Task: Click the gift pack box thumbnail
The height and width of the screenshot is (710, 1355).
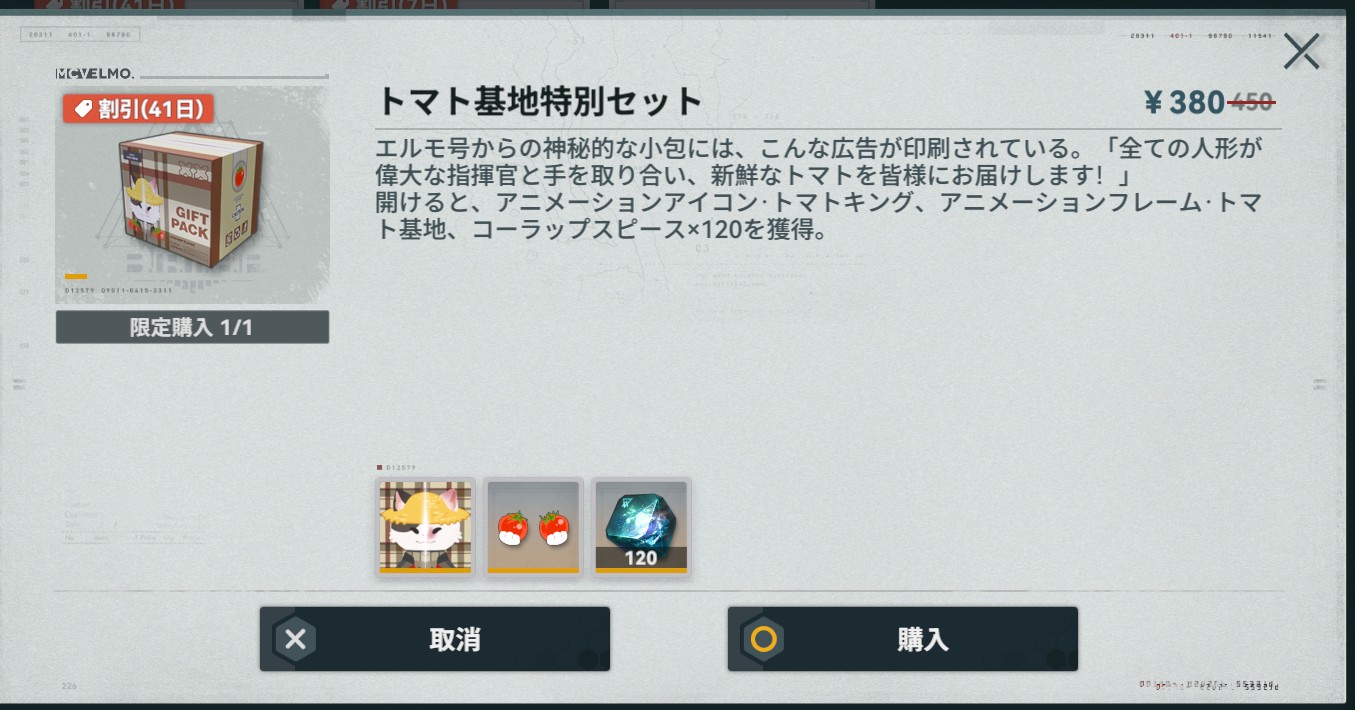Action: tap(192, 195)
